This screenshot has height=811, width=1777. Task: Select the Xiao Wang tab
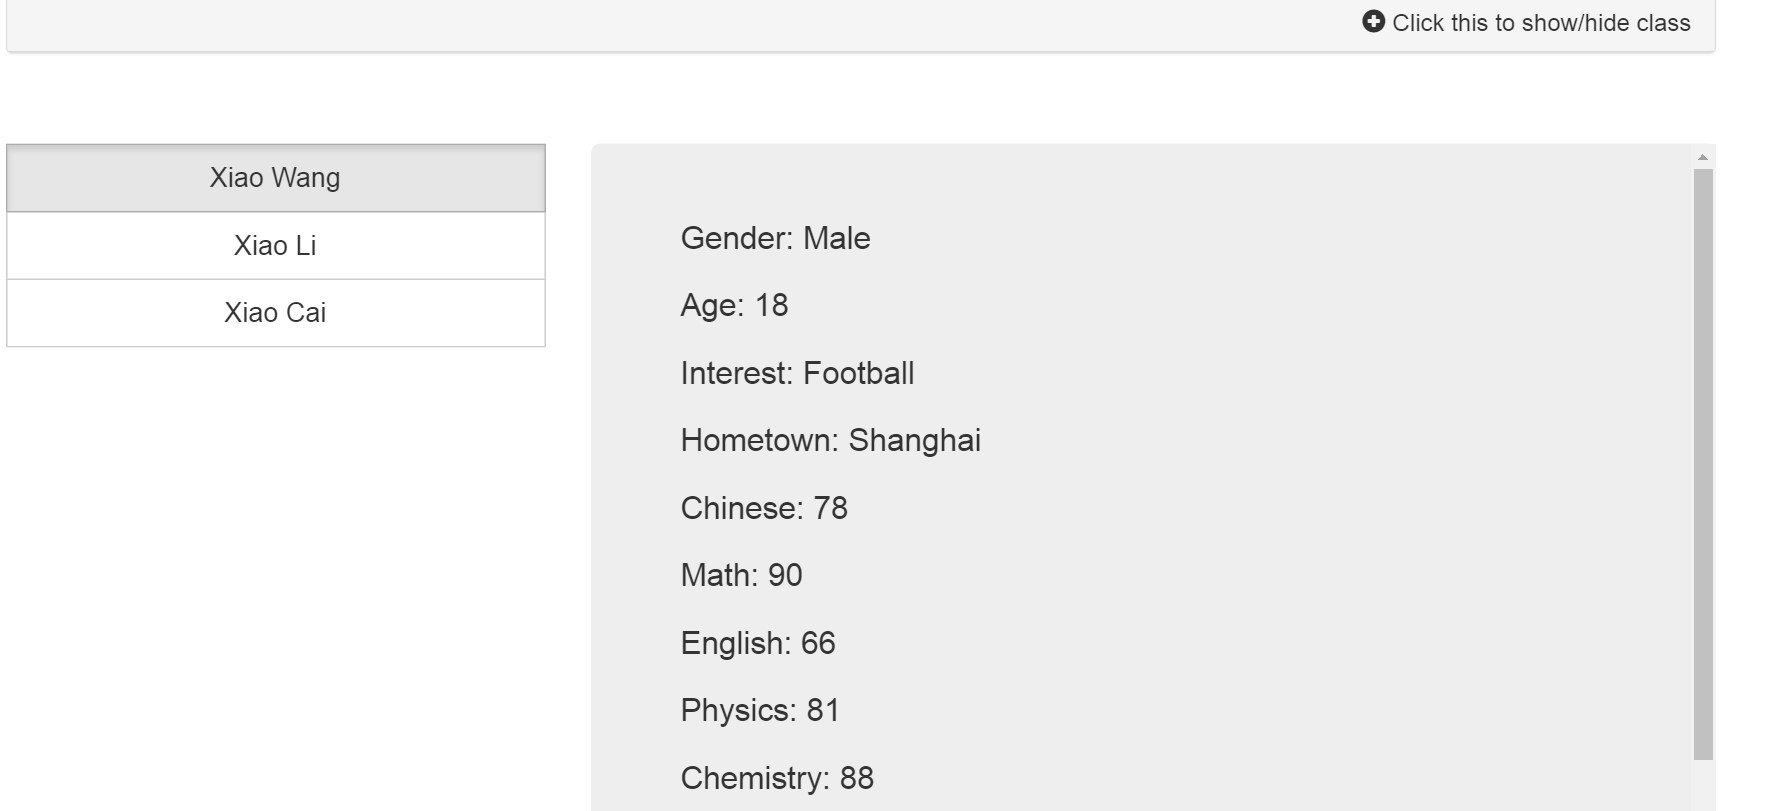275,178
